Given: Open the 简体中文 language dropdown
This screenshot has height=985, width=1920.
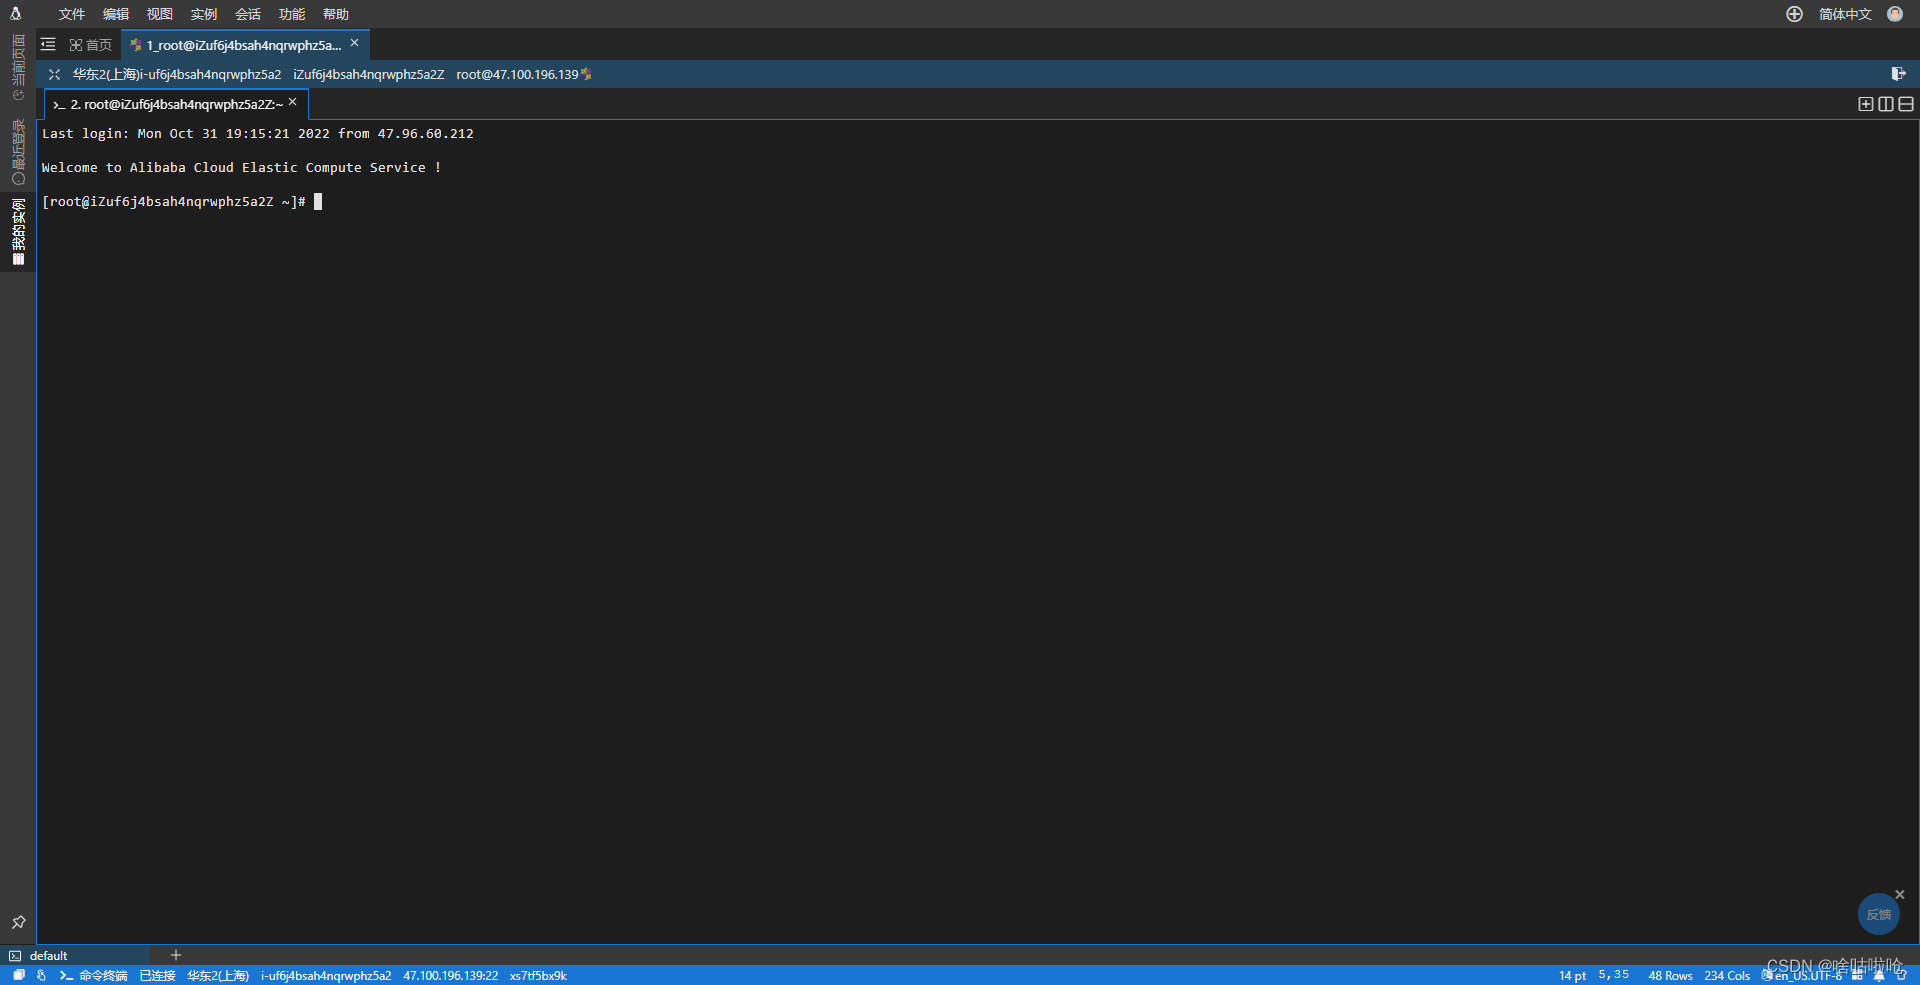Looking at the screenshot, I should 1845,14.
